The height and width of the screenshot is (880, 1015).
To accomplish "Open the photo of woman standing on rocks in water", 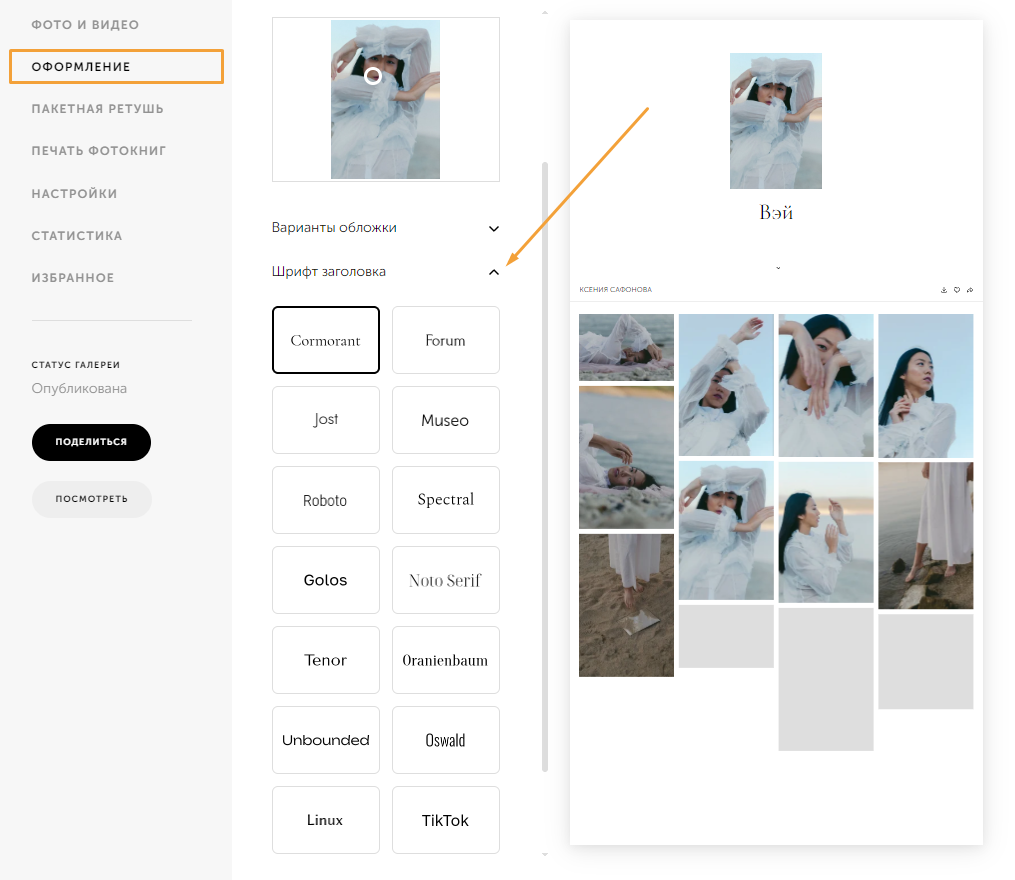I will tap(926, 536).
